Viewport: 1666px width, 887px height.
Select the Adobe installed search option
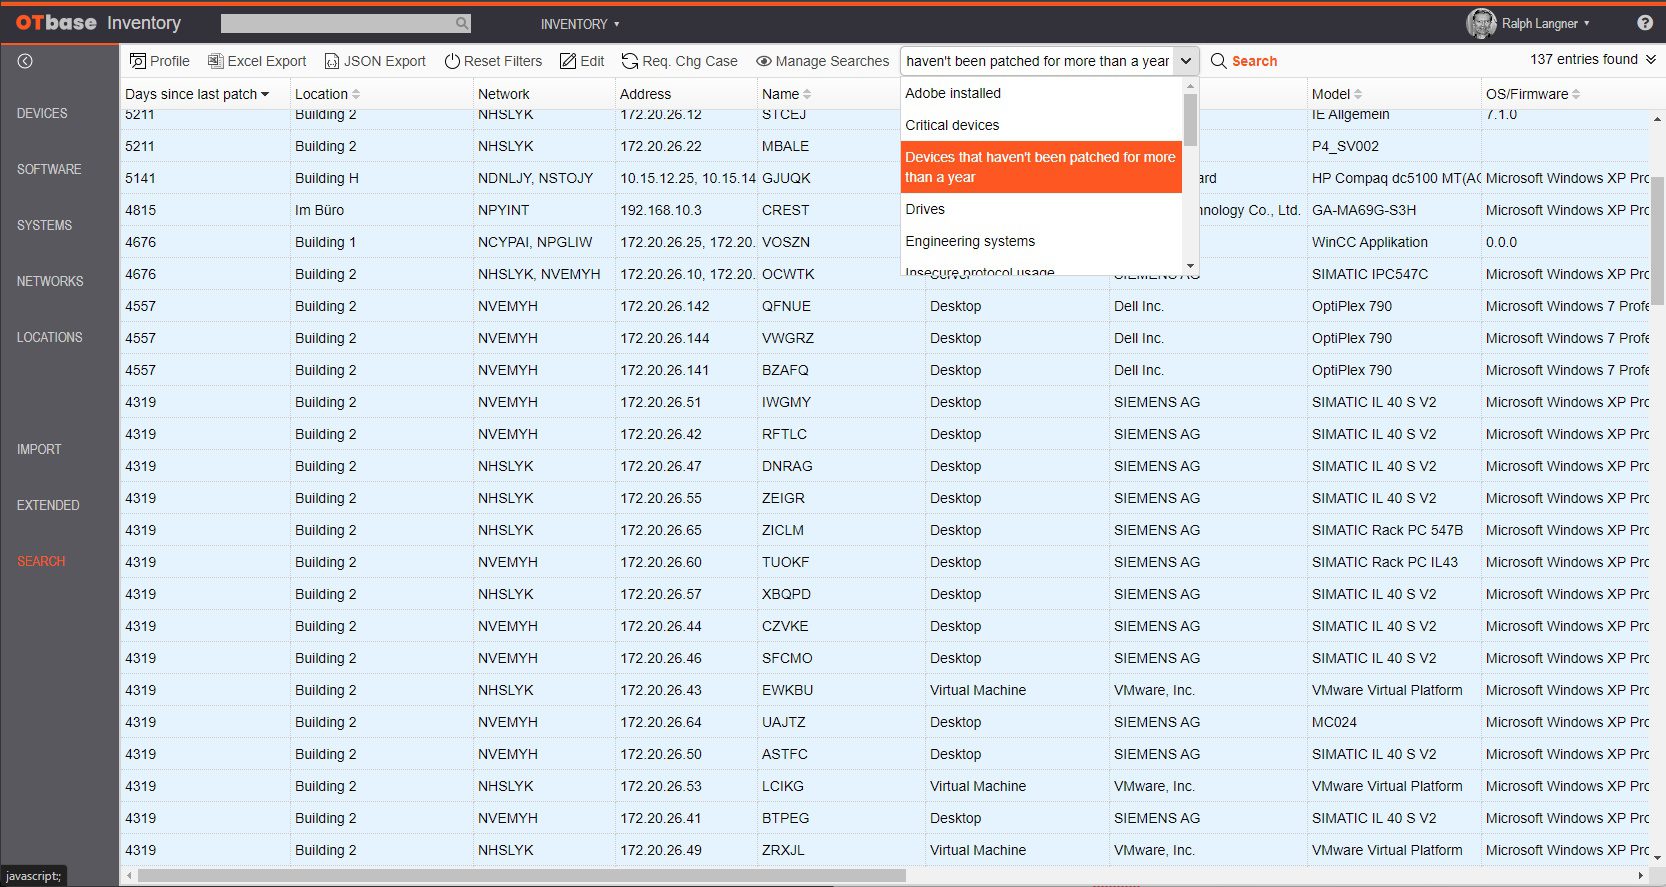click(1041, 93)
